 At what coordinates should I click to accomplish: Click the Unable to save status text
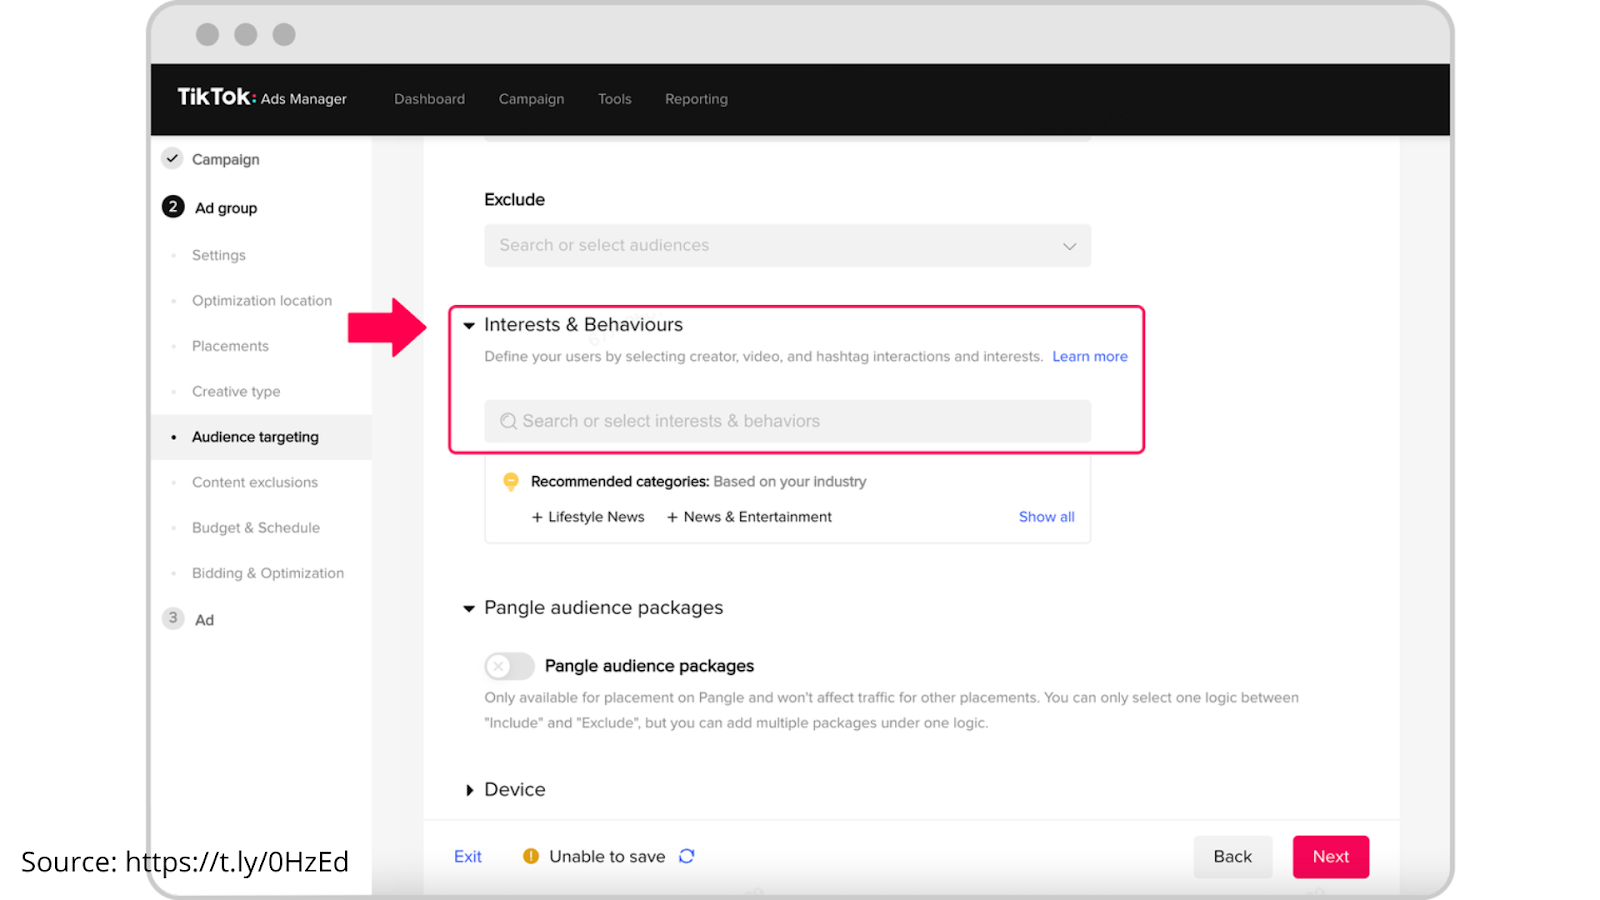[607, 856]
